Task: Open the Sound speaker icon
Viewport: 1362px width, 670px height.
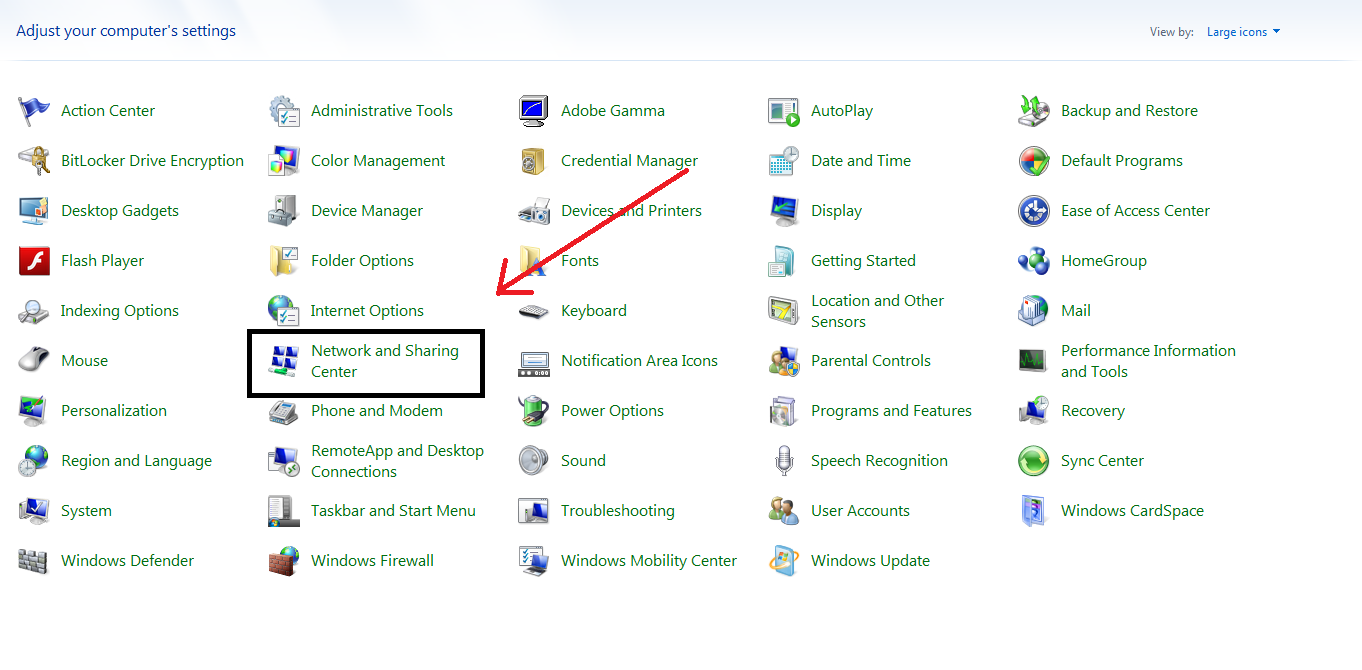Action: (x=534, y=461)
